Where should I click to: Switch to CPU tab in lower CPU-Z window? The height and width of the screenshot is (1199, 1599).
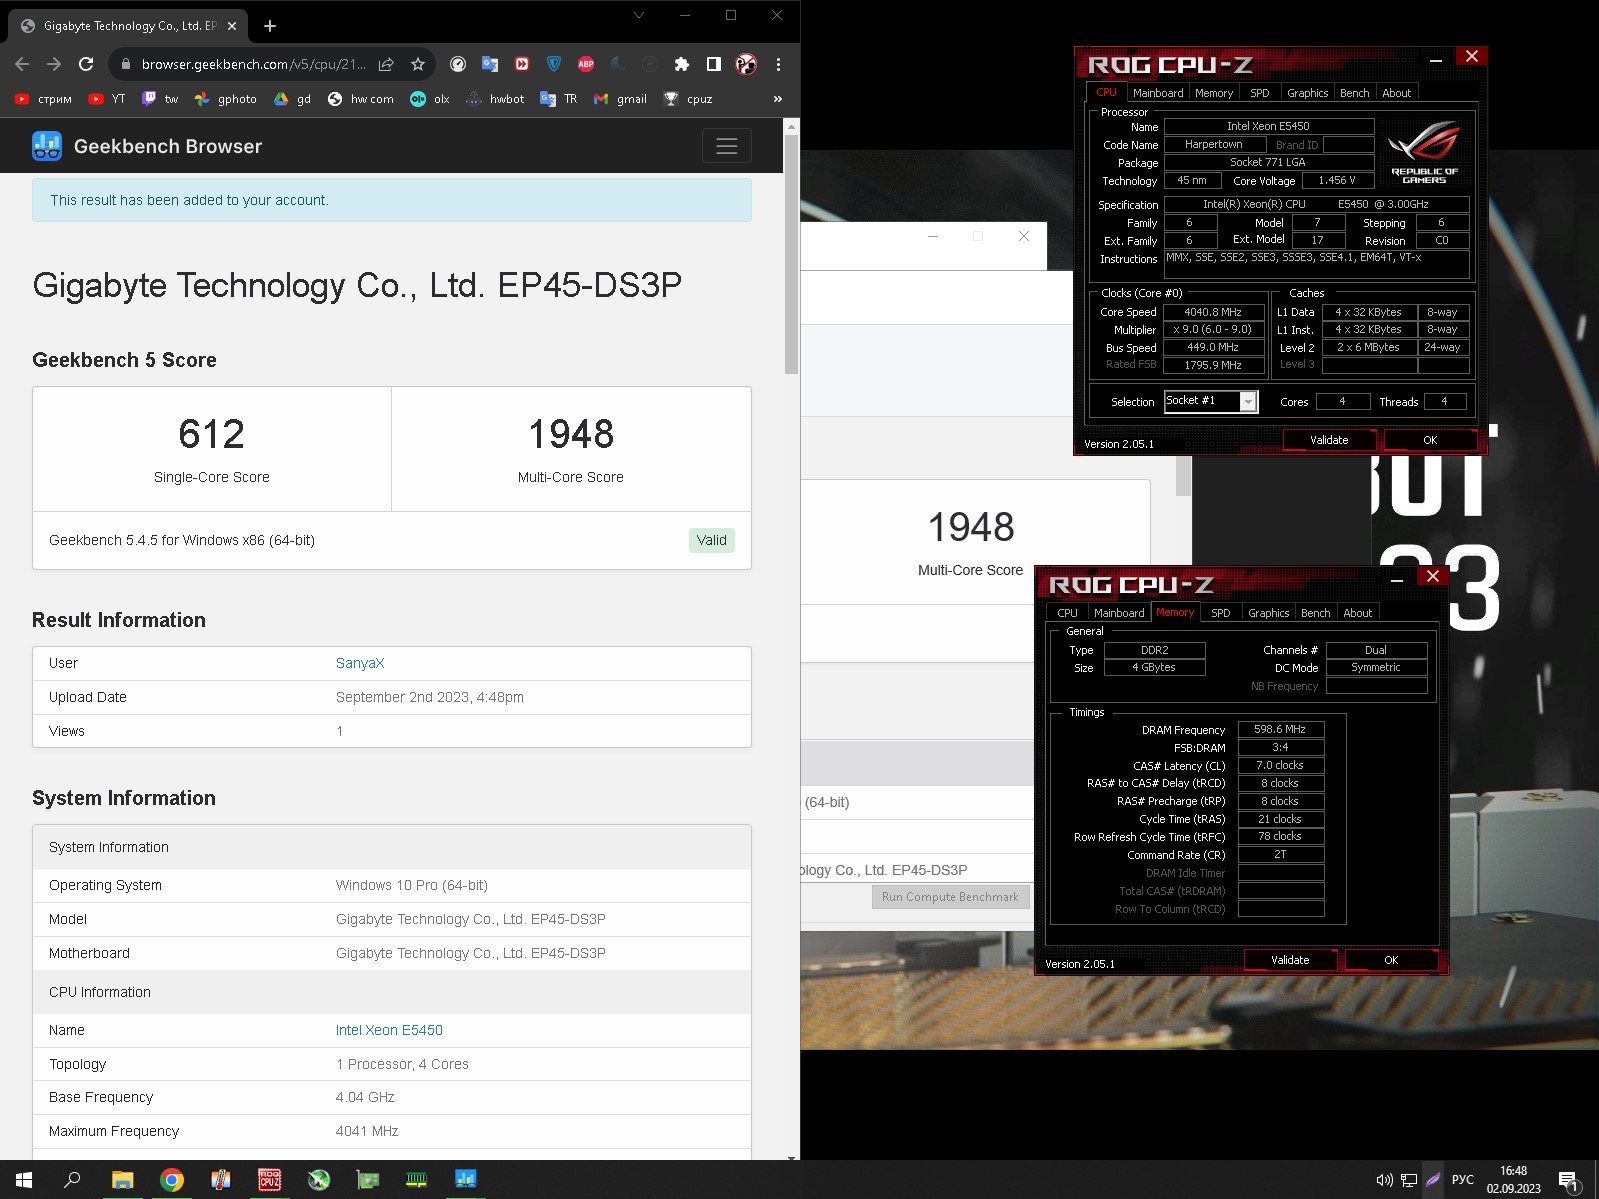[x=1068, y=613]
